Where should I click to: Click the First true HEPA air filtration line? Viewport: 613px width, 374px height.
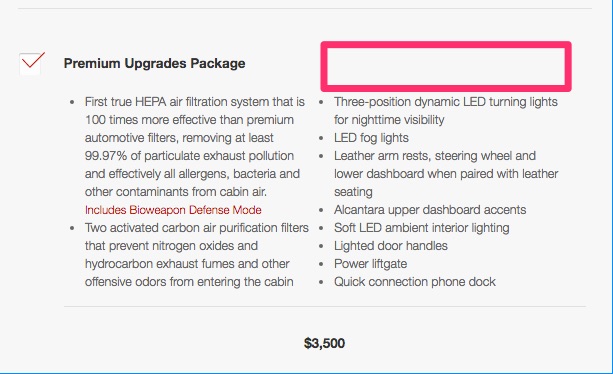click(x=195, y=102)
